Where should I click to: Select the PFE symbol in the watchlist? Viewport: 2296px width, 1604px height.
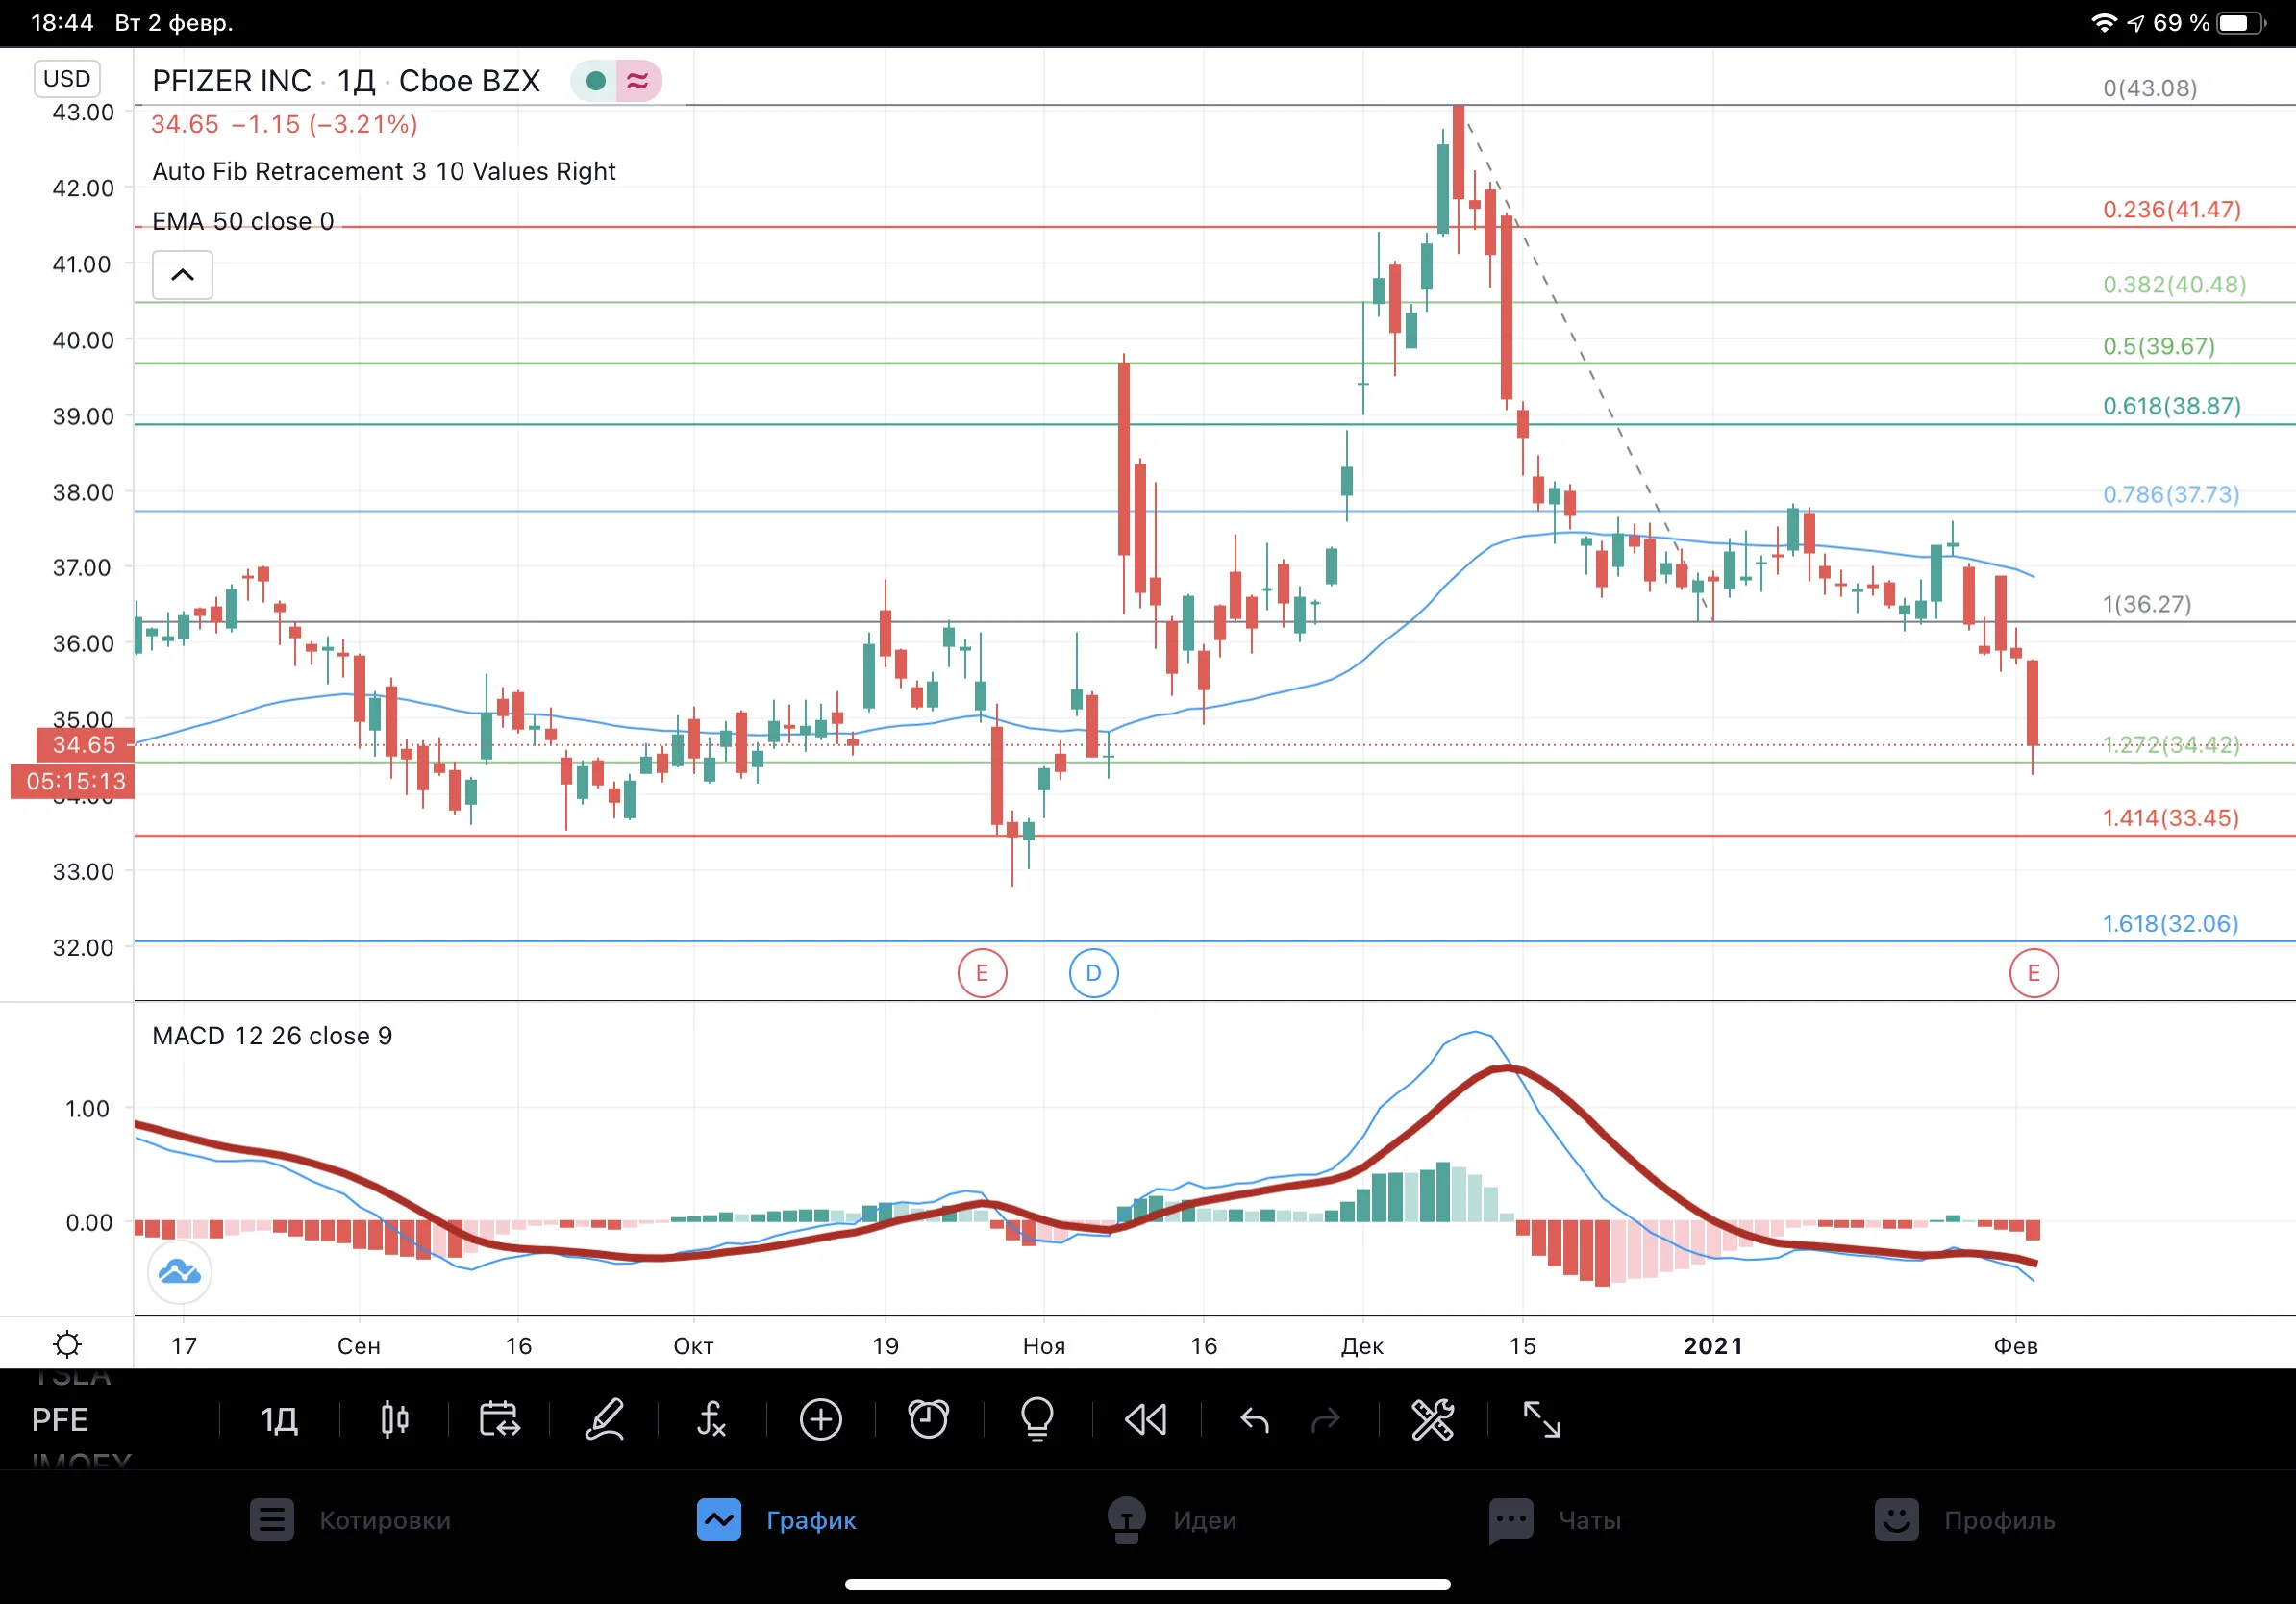click(60, 1419)
